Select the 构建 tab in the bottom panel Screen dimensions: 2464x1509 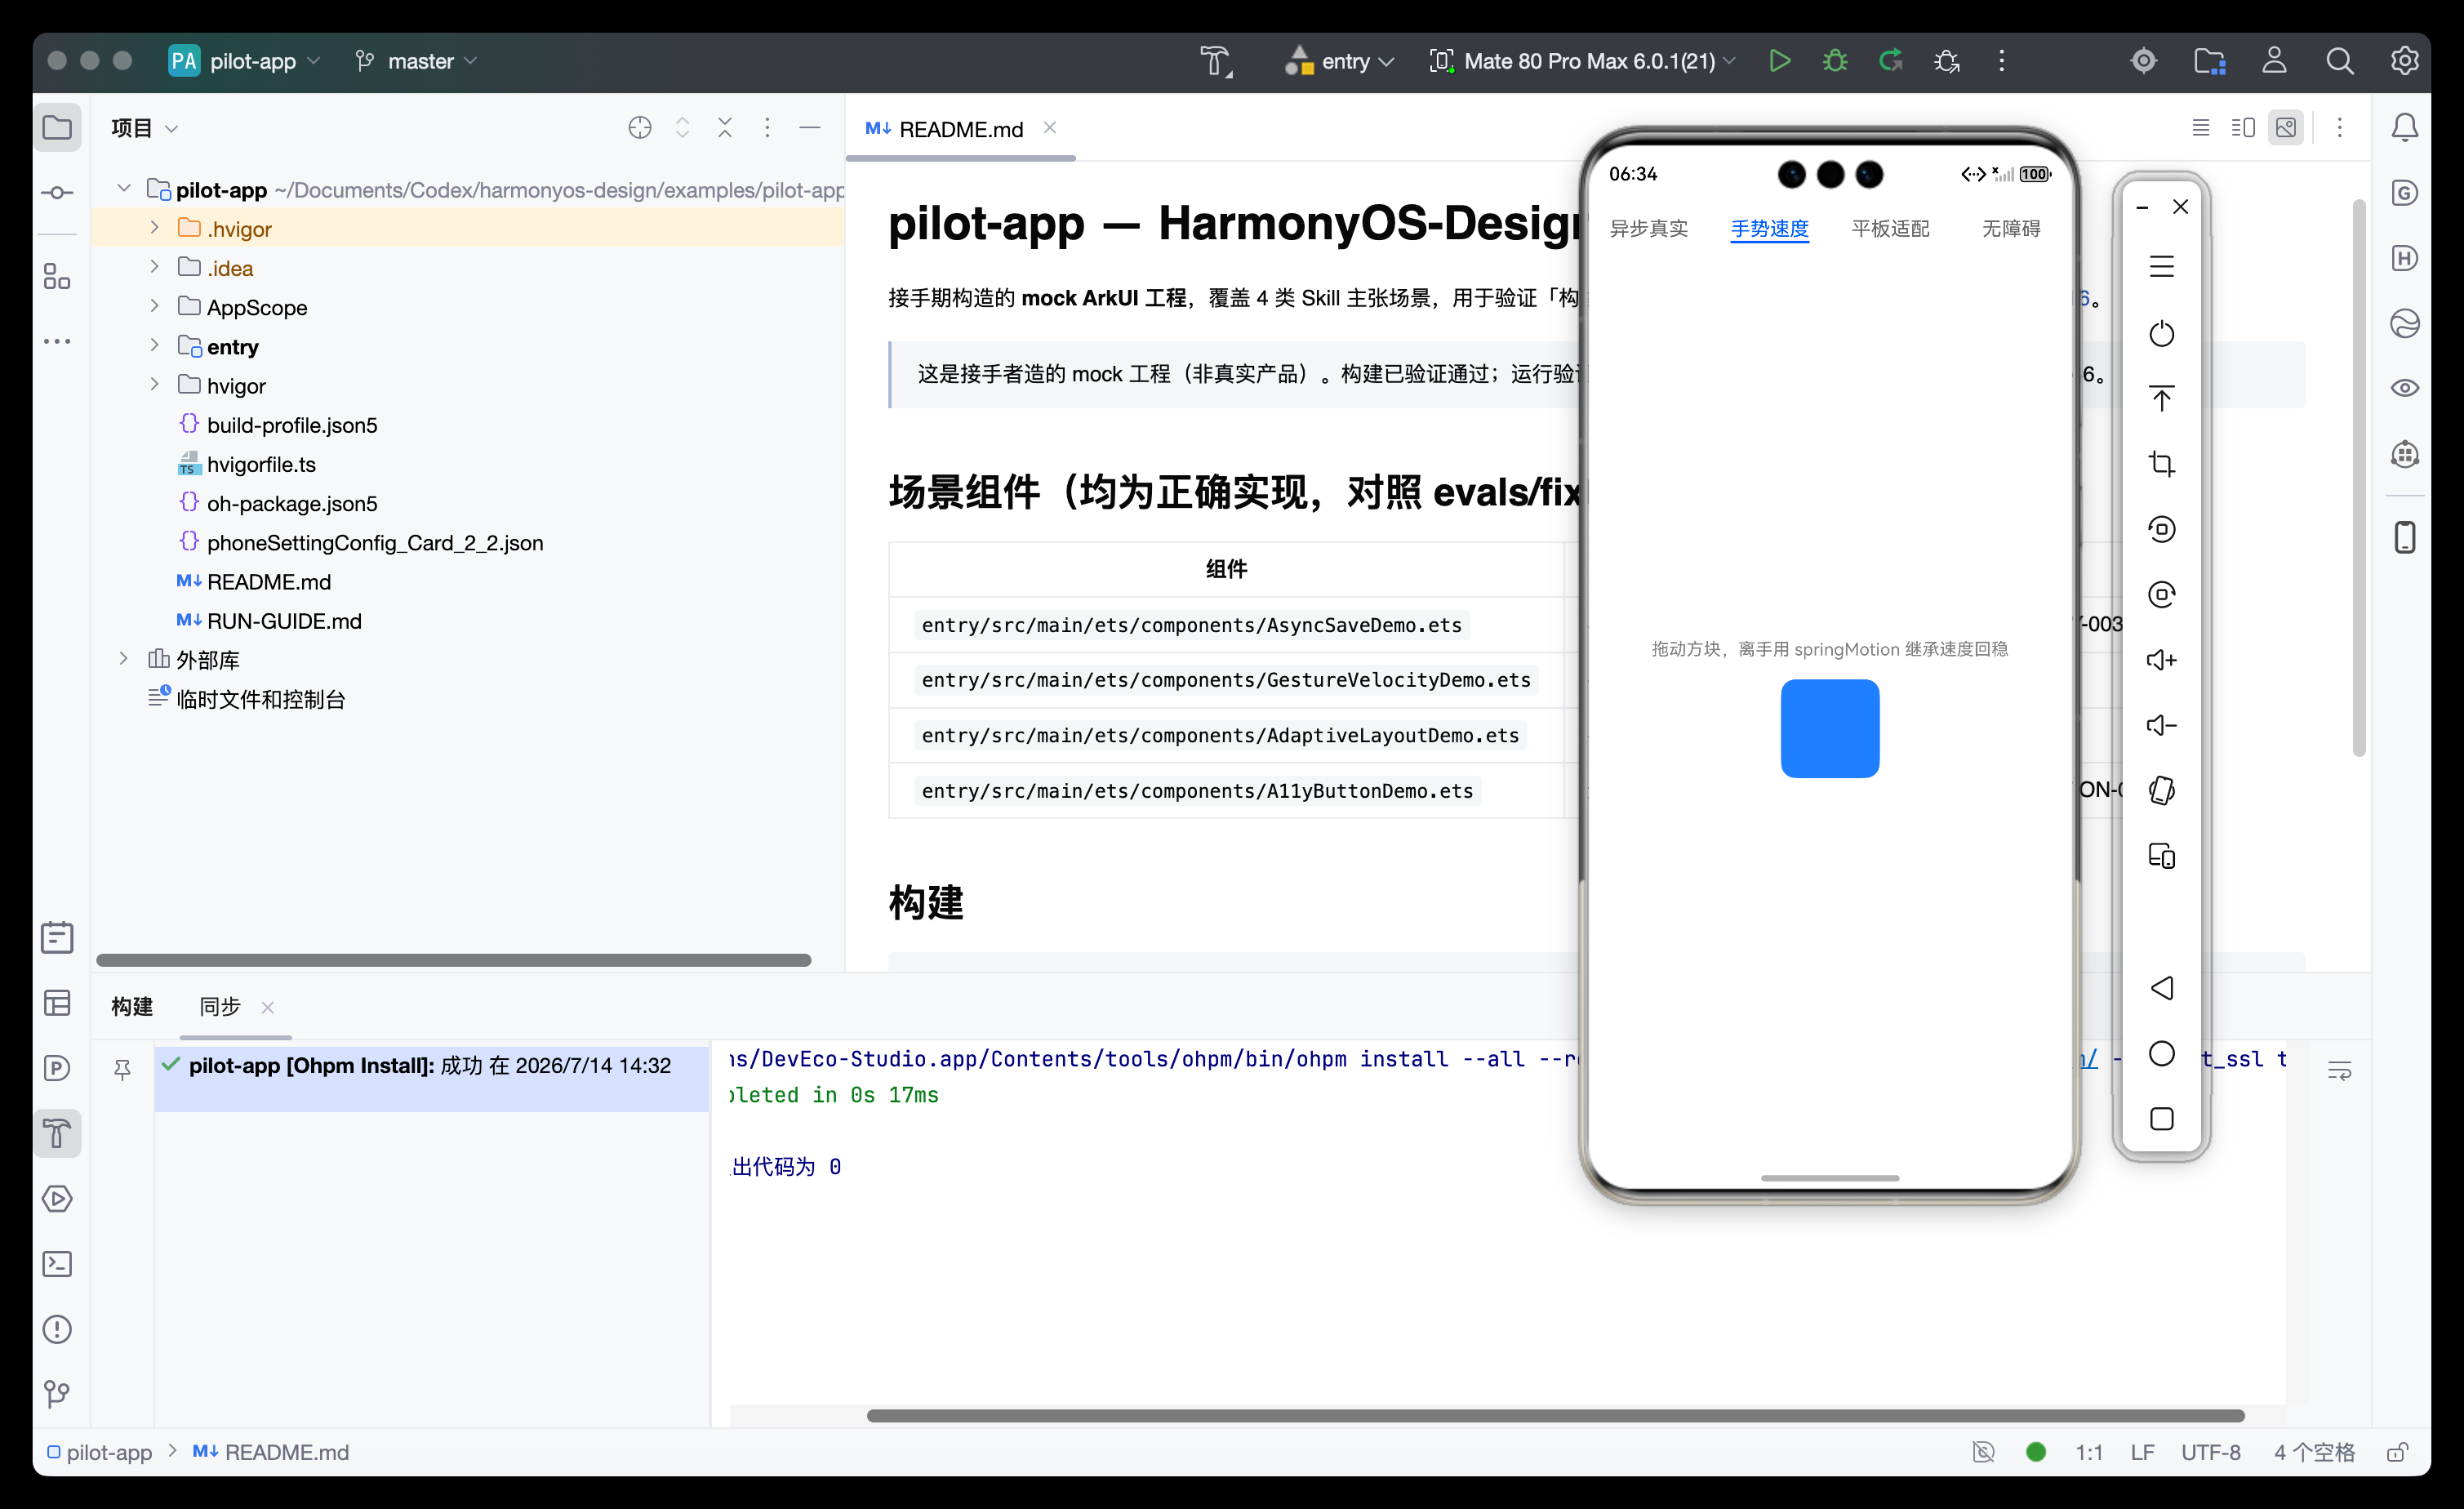coord(131,1006)
